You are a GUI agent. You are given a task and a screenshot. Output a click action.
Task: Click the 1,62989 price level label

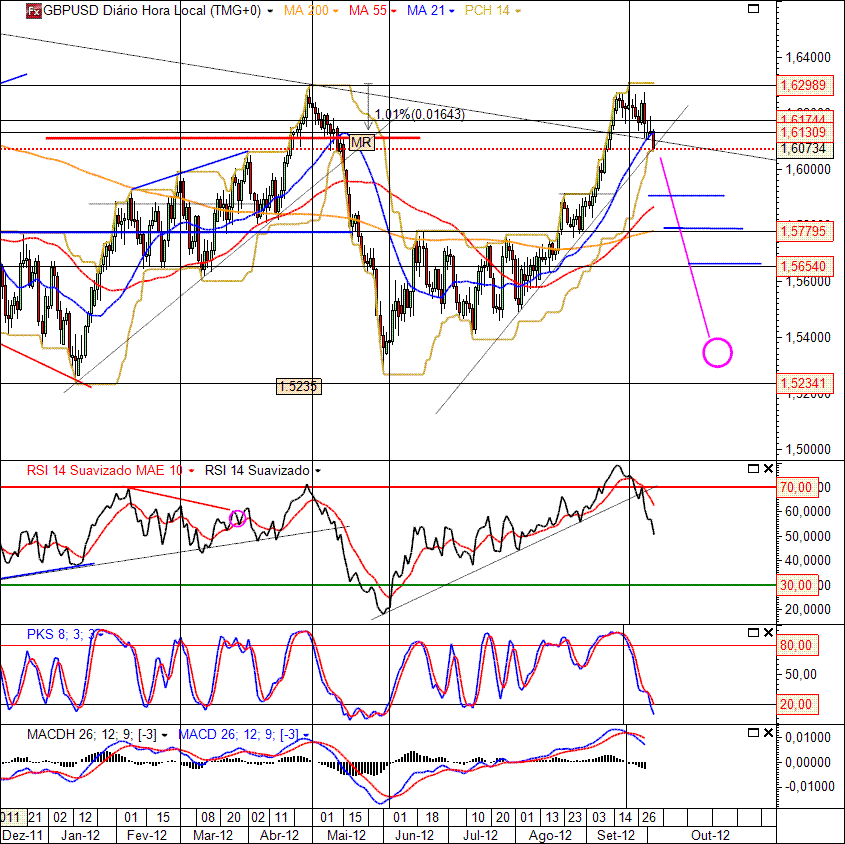pyautogui.click(x=805, y=85)
